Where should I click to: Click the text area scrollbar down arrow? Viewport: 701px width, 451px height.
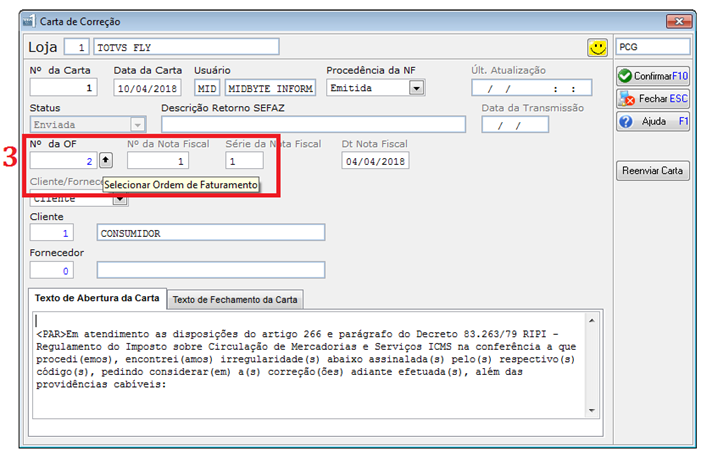click(591, 410)
